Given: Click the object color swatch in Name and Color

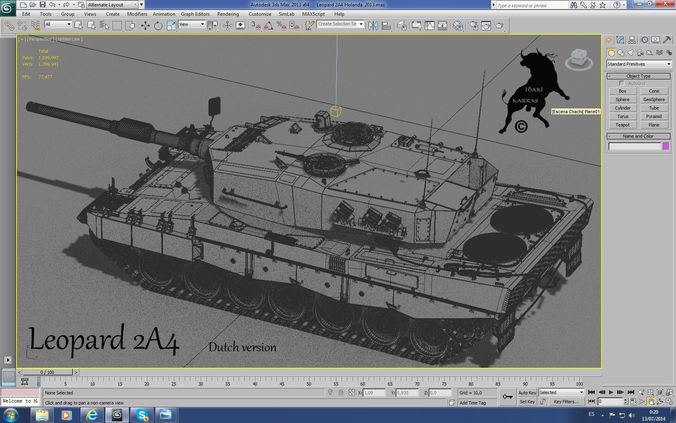Looking at the screenshot, I should [666, 147].
